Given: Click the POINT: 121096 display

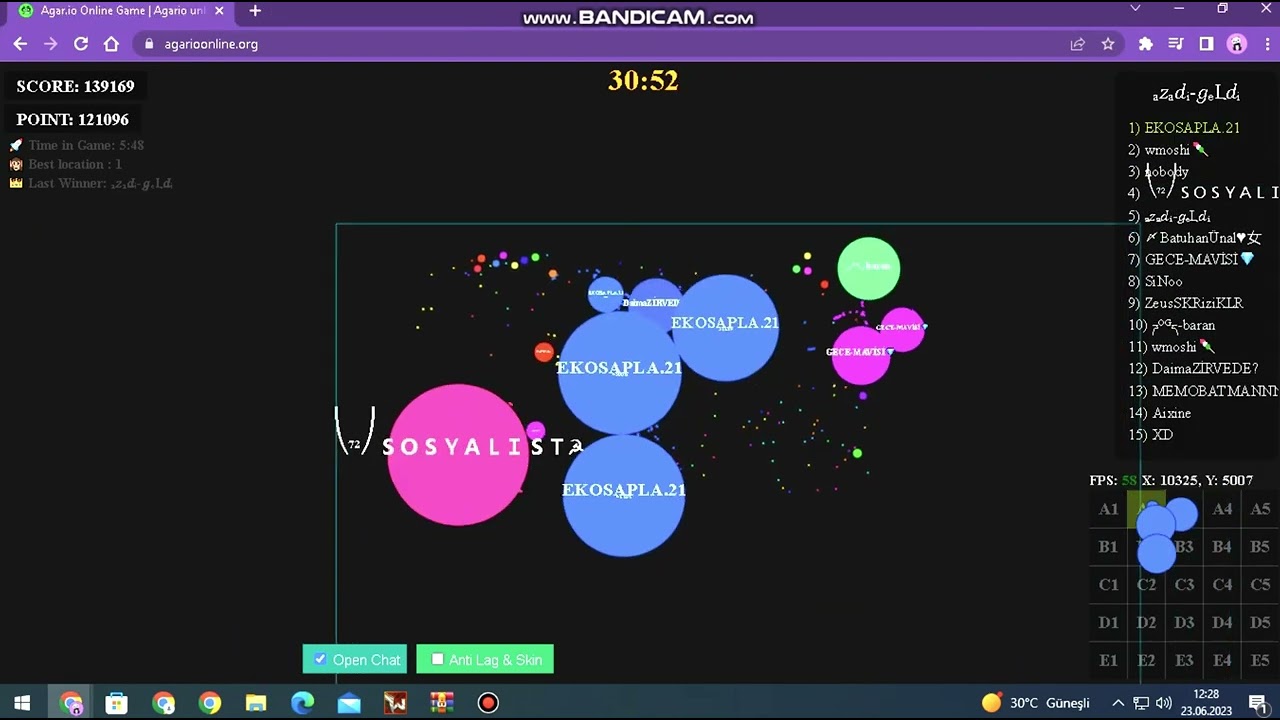Looking at the screenshot, I should [x=72, y=120].
